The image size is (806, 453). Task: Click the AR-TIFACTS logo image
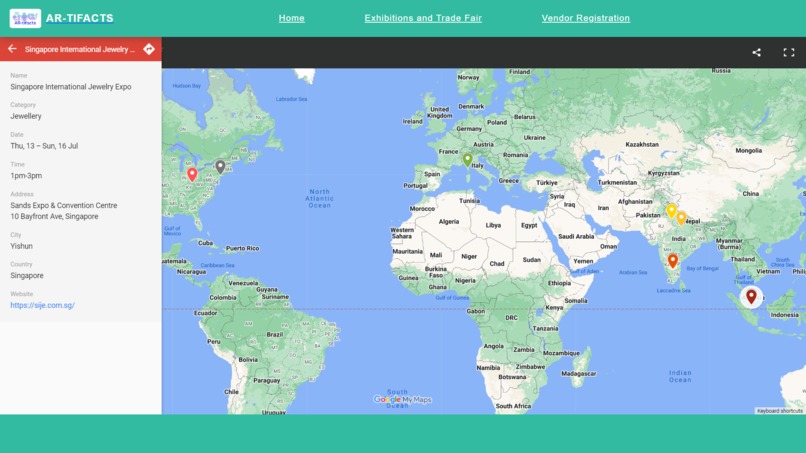25,19
